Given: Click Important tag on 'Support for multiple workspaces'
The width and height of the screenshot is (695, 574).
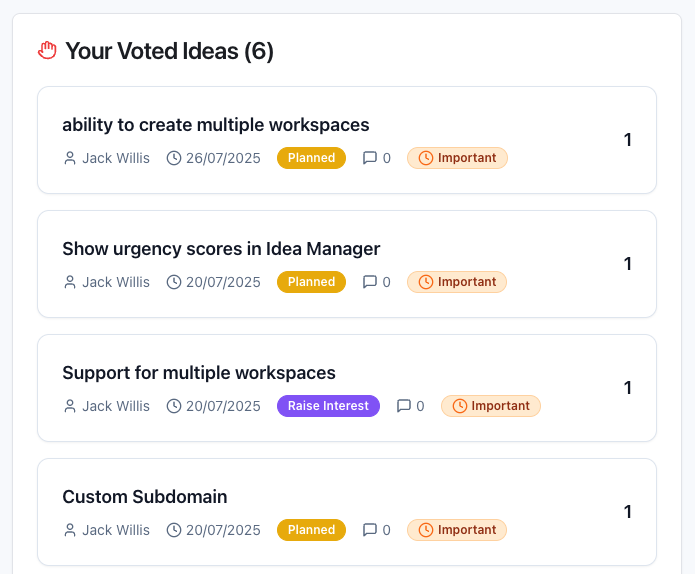Looking at the screenshot, I should point(491,406).
